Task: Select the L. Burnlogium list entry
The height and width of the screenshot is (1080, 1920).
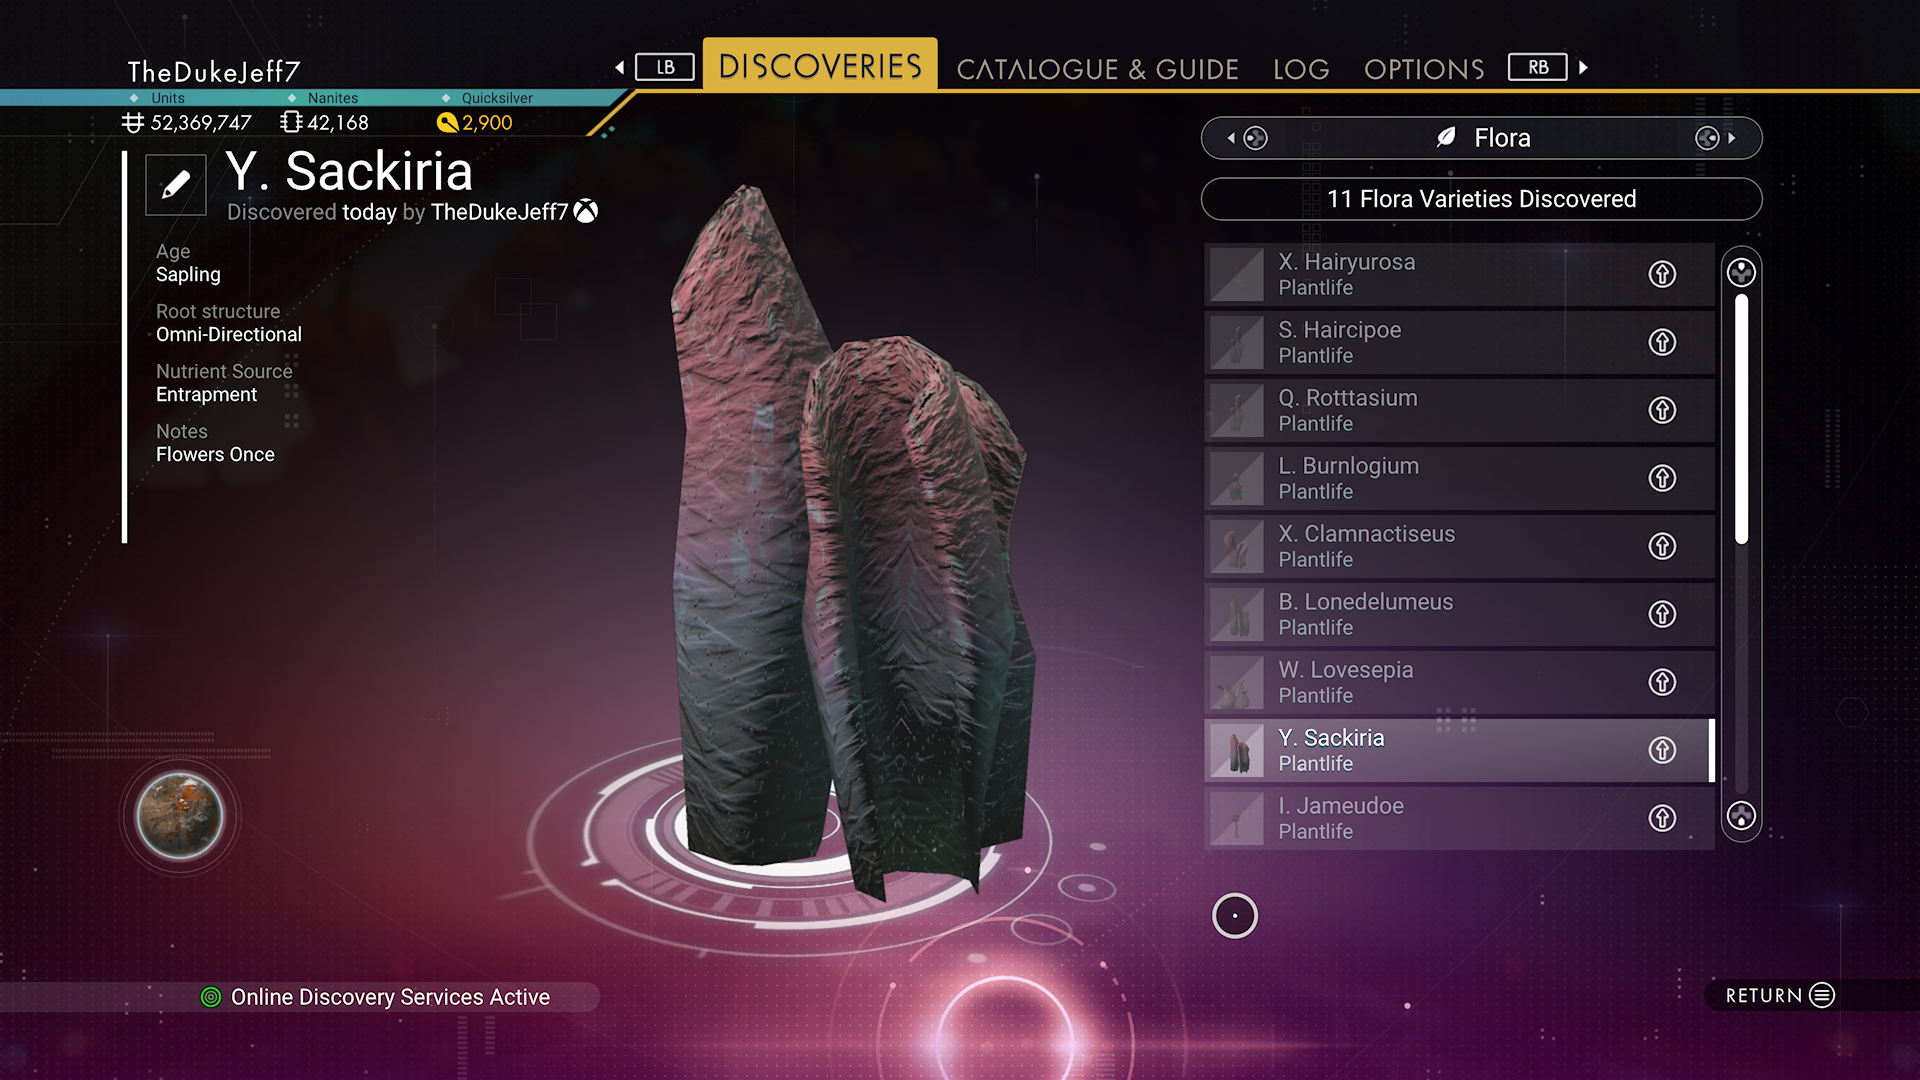Action: click(1459, 478)
